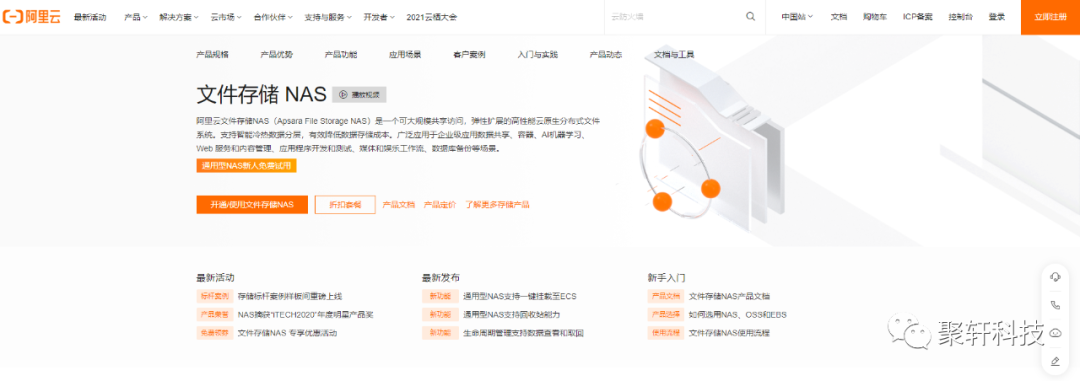Click the 通用型NAS新人免费试用 banner button

click(x=247, y=165)
